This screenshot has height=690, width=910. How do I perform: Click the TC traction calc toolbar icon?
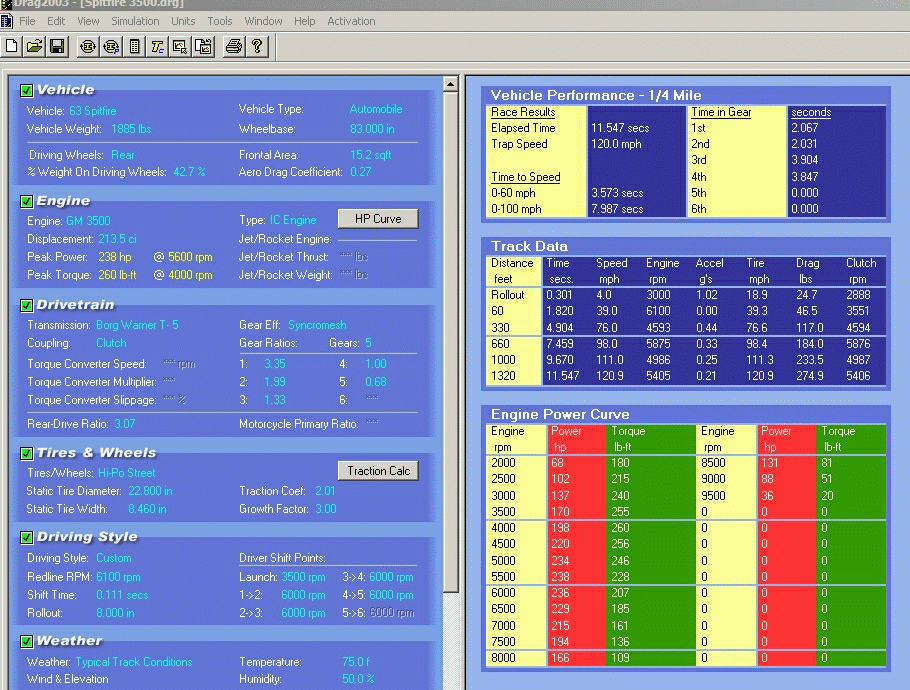[157, 46]
